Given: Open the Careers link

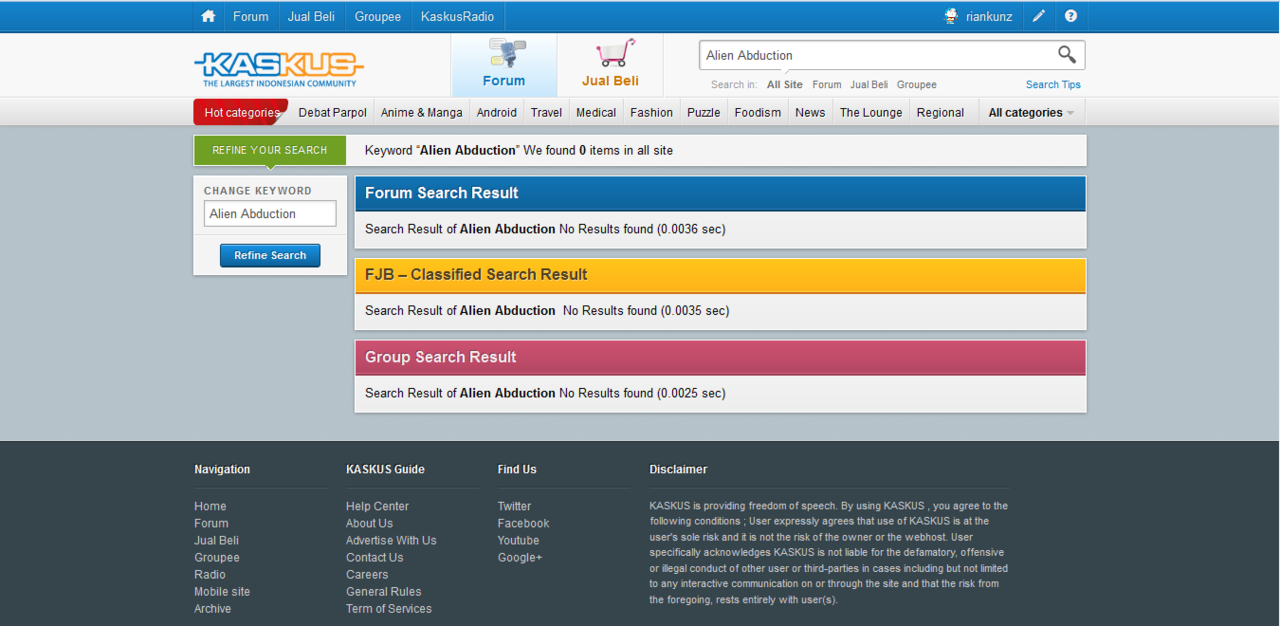Looking at the screenshot, I should pyautogui.click(x=367, y=574).
